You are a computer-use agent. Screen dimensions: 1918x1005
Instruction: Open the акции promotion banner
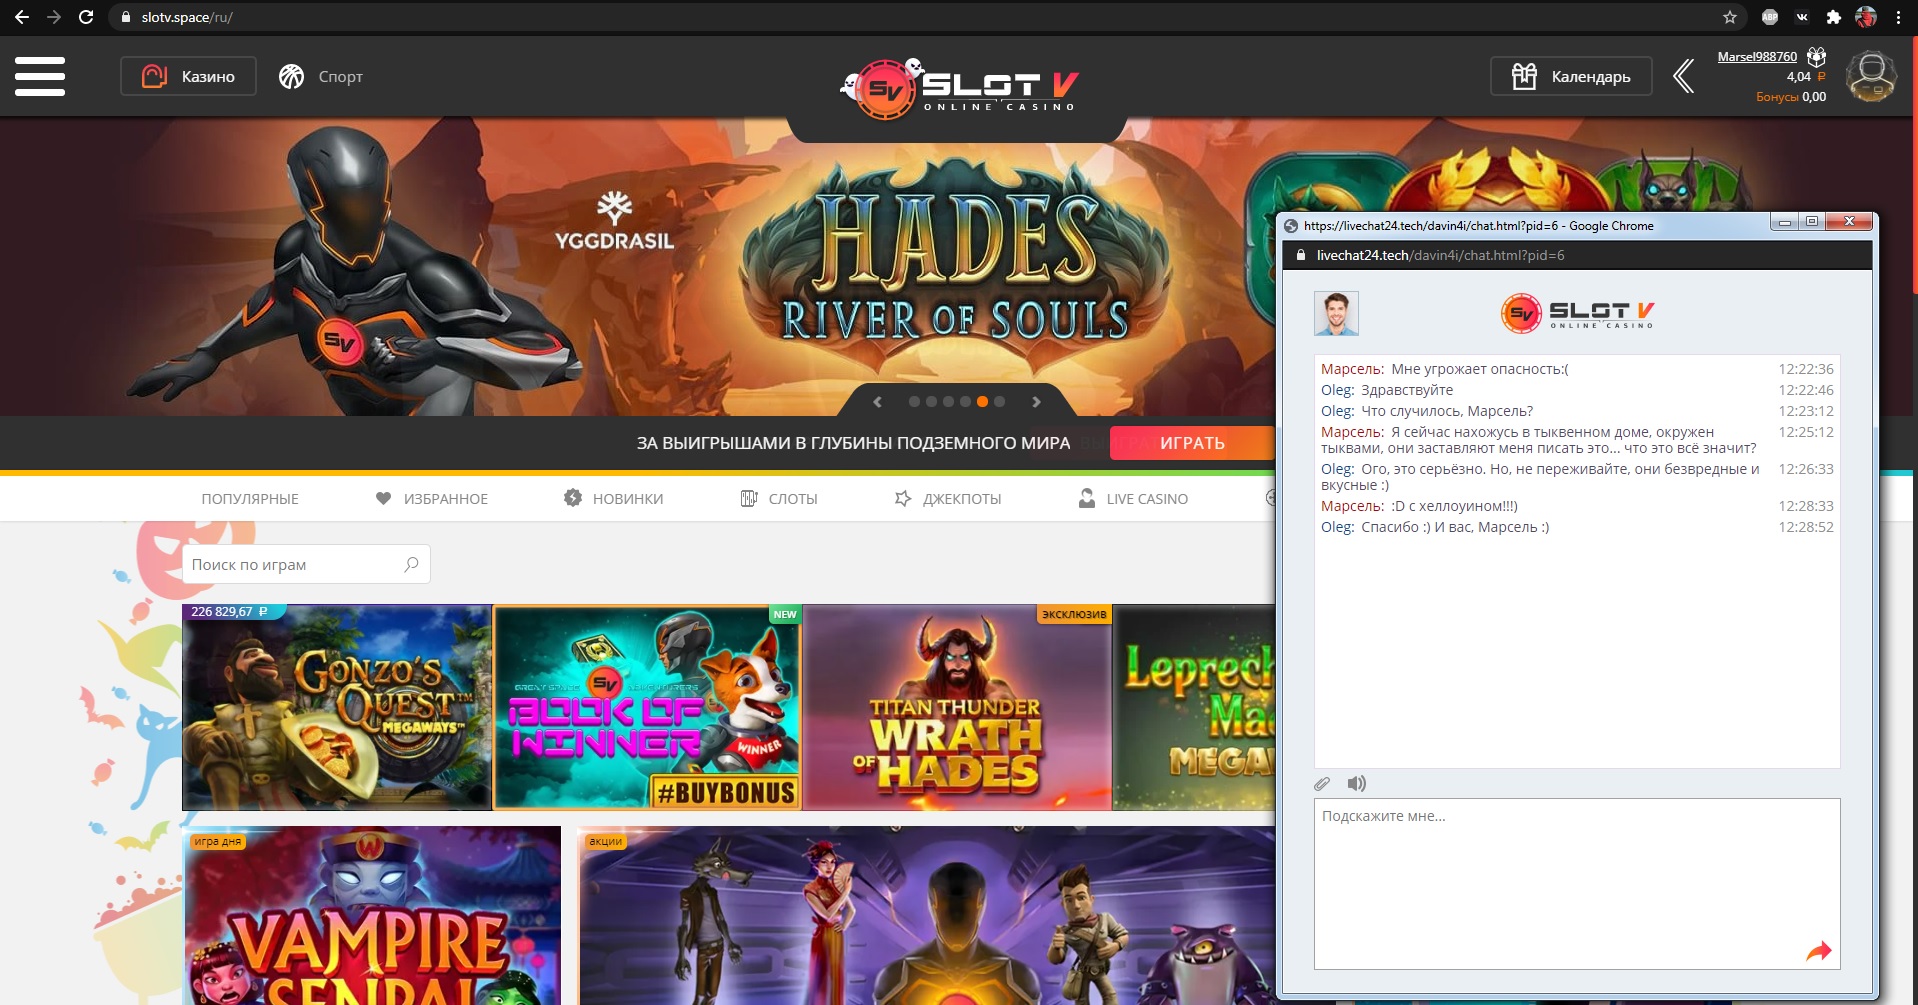[x=927, y=916]
